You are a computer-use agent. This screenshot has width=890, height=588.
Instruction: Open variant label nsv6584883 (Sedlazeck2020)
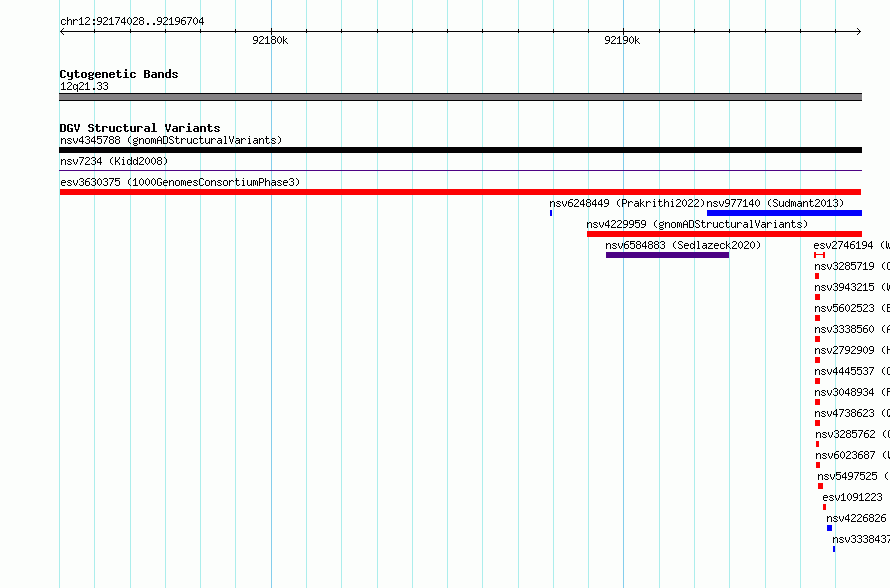point(683,245)
